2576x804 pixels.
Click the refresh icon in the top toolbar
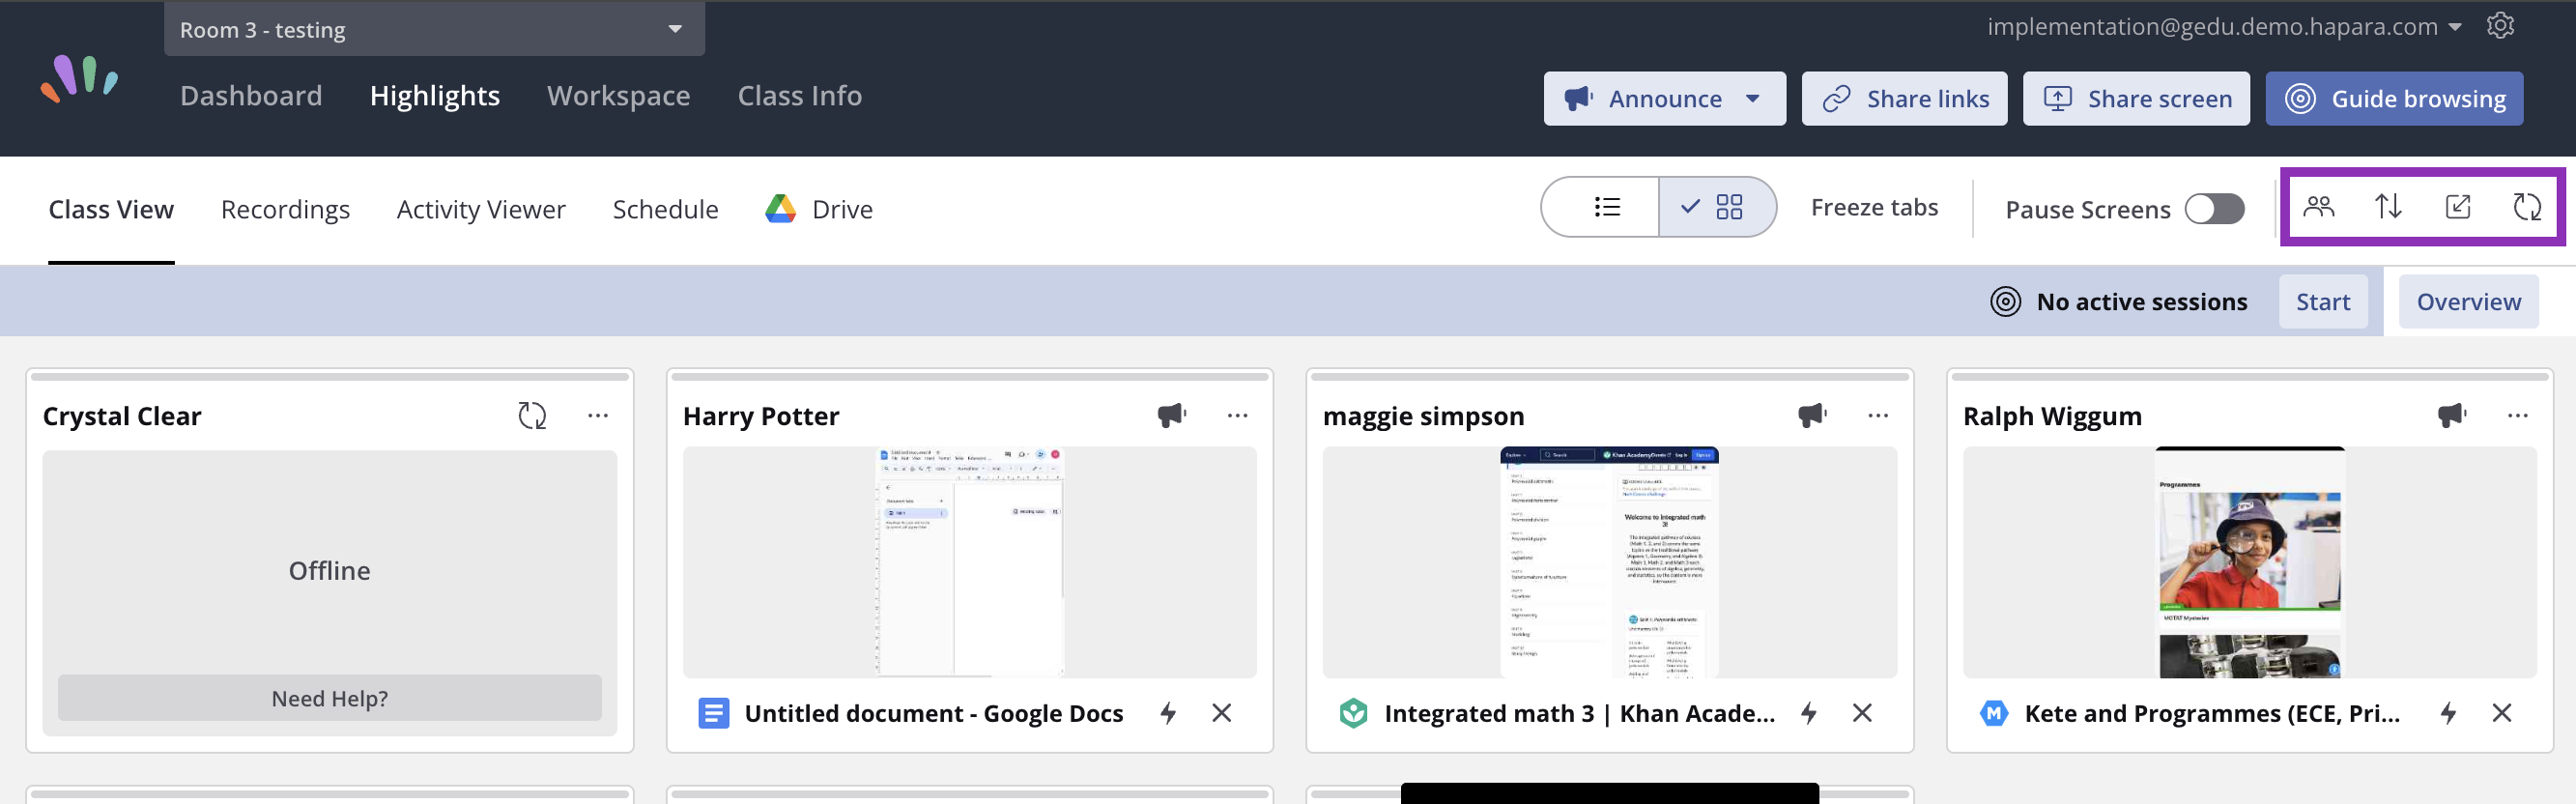2527,207
